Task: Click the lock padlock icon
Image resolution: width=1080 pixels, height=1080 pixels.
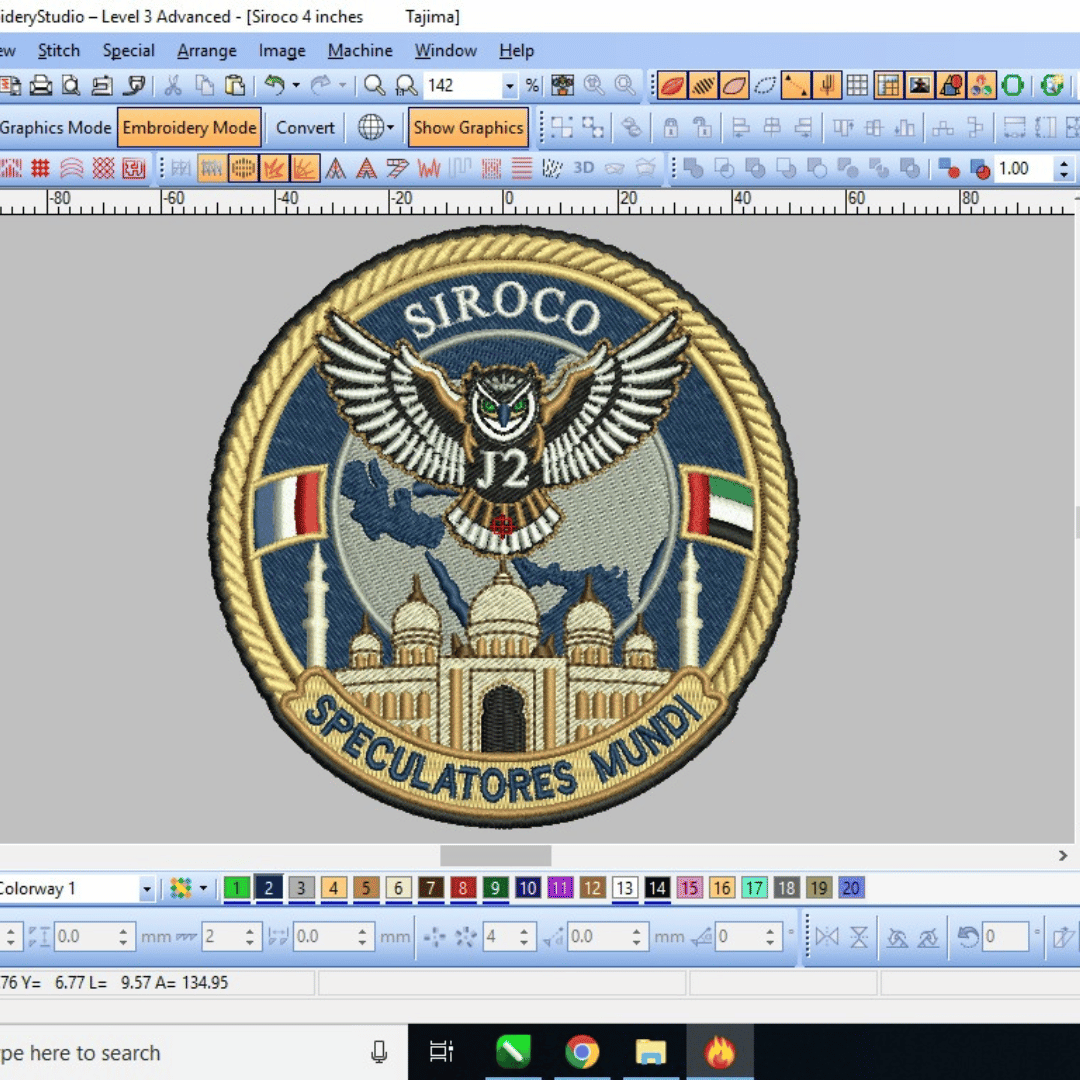Action: [670, 127]
